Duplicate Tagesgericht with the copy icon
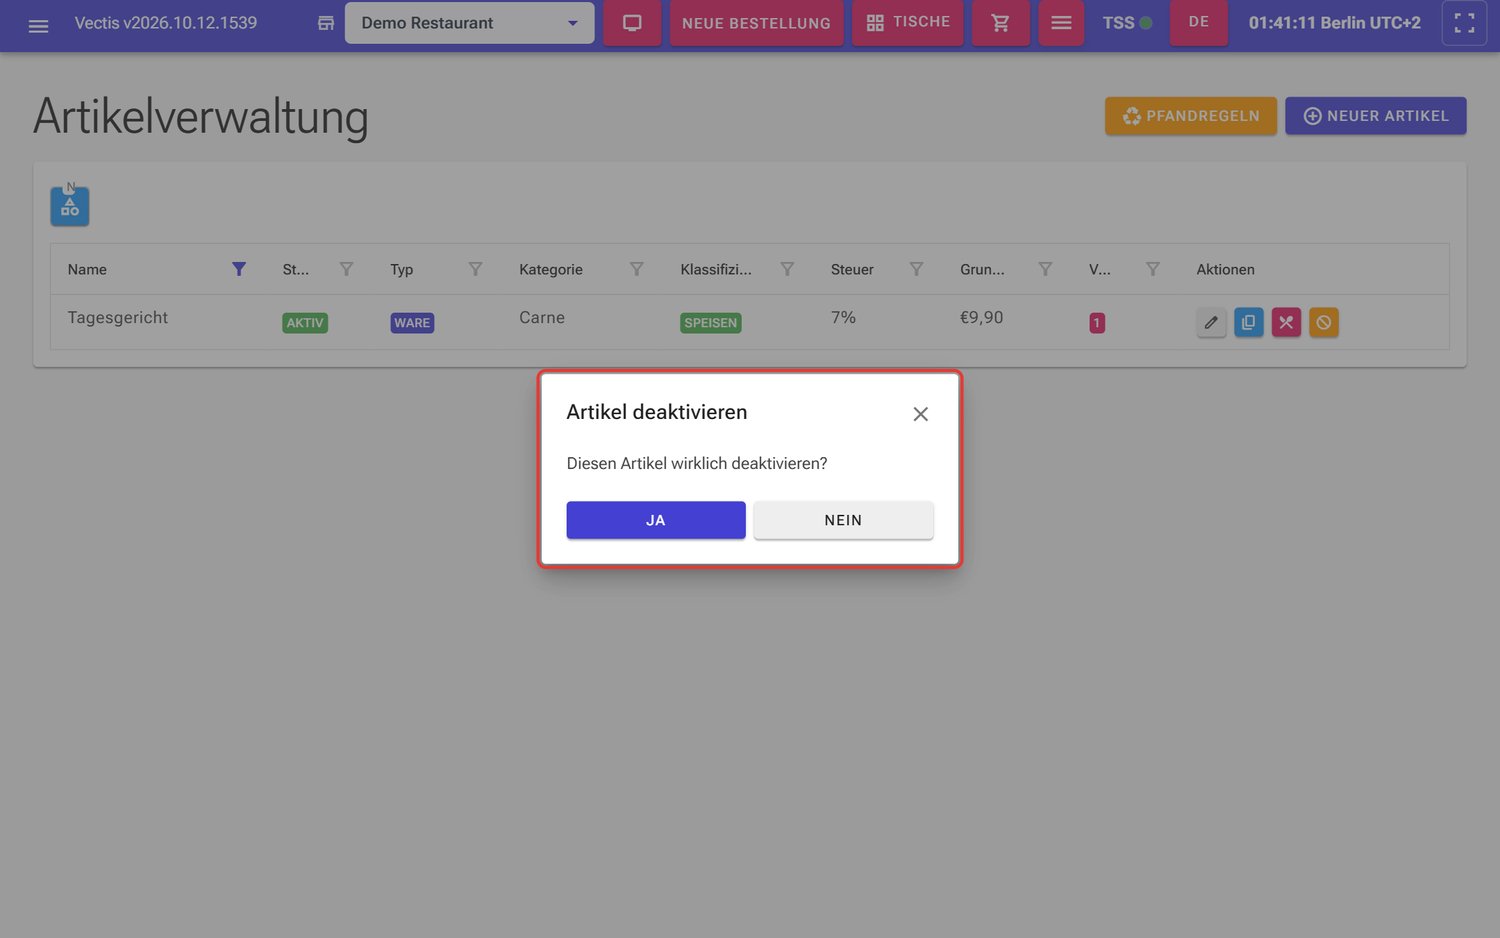1500x938 pixels. [1248, 322]
